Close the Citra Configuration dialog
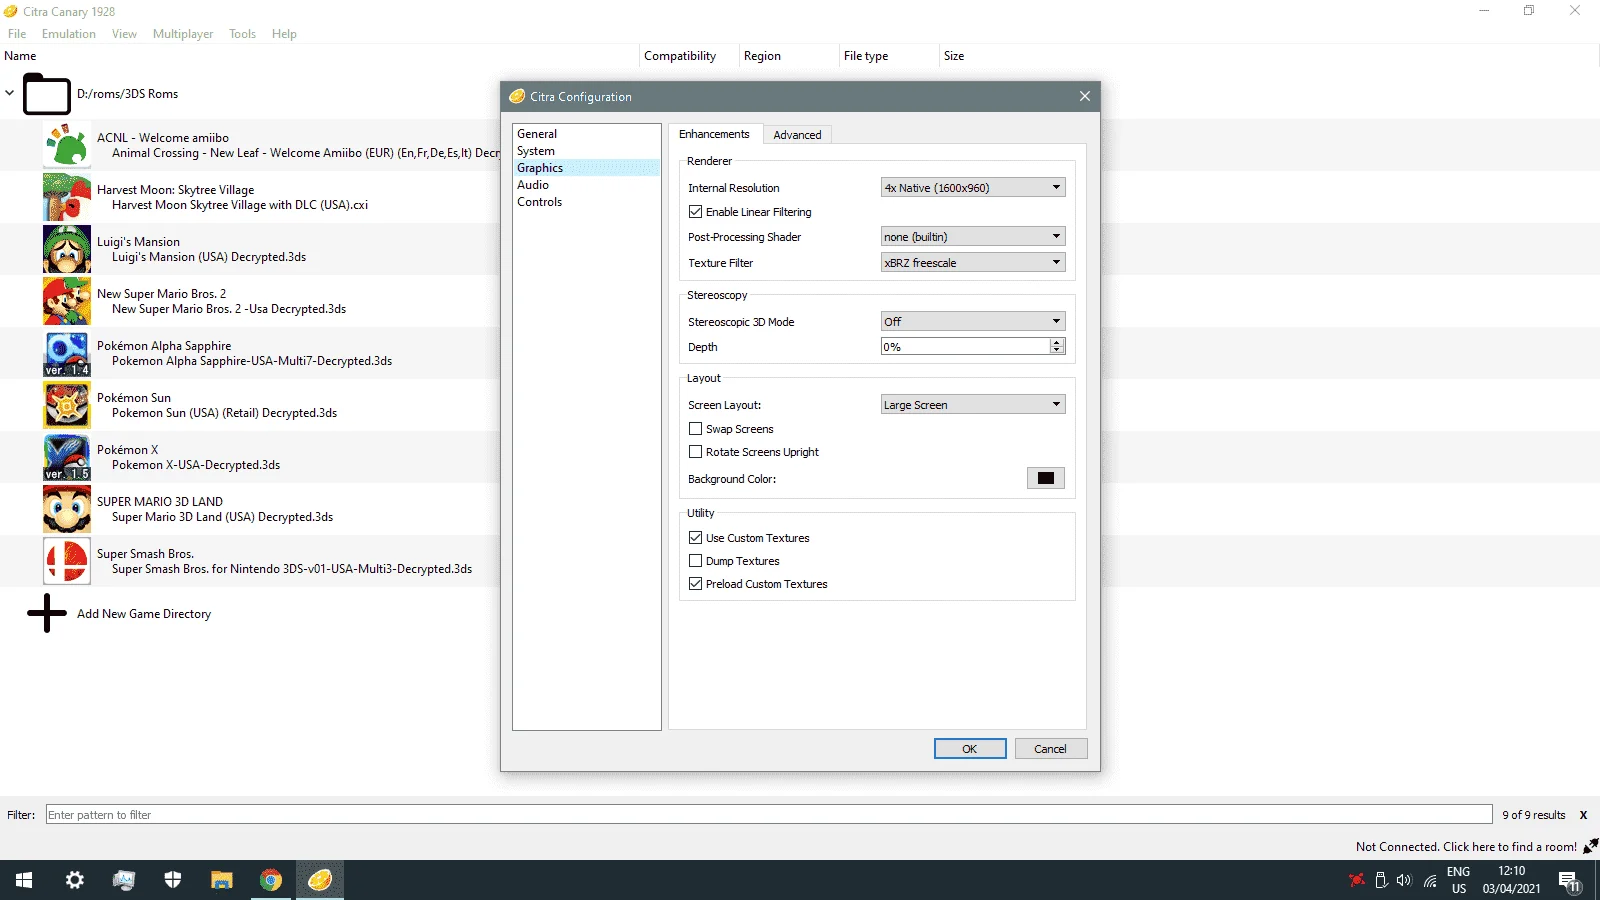The width and height of the screenshot is (1600, 900). (x=1084, y=96)
